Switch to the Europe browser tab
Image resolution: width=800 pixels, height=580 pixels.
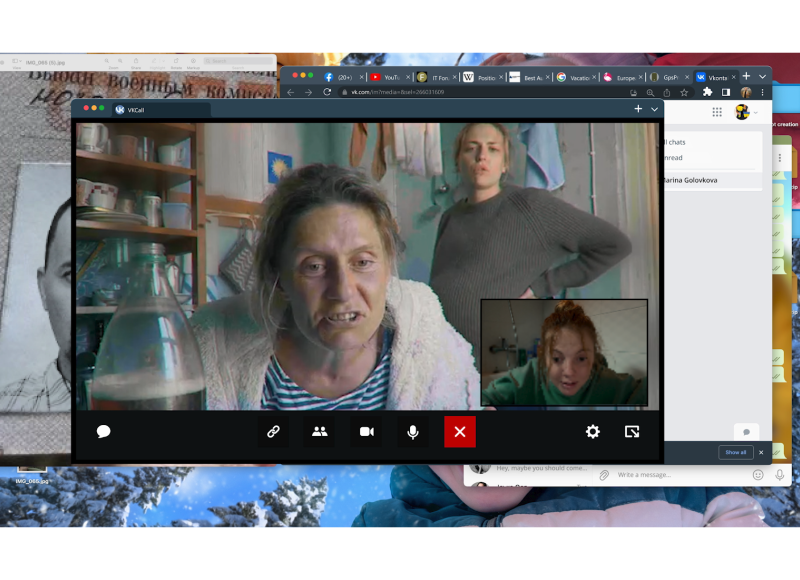[x=622, y=78]
